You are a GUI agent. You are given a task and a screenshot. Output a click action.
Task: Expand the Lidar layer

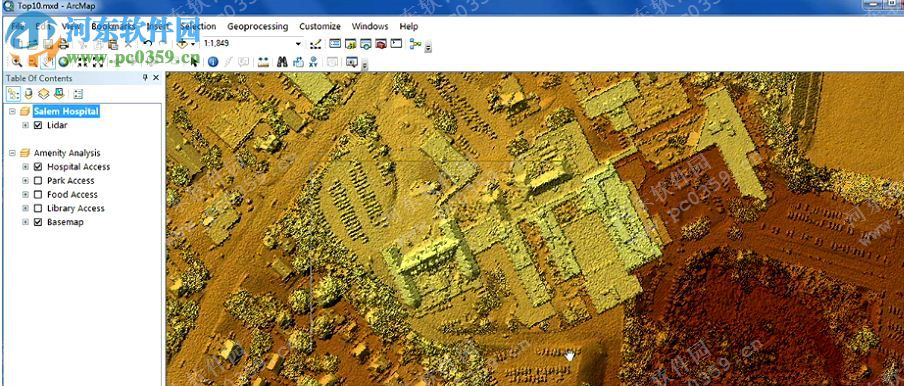coord(25,125)
